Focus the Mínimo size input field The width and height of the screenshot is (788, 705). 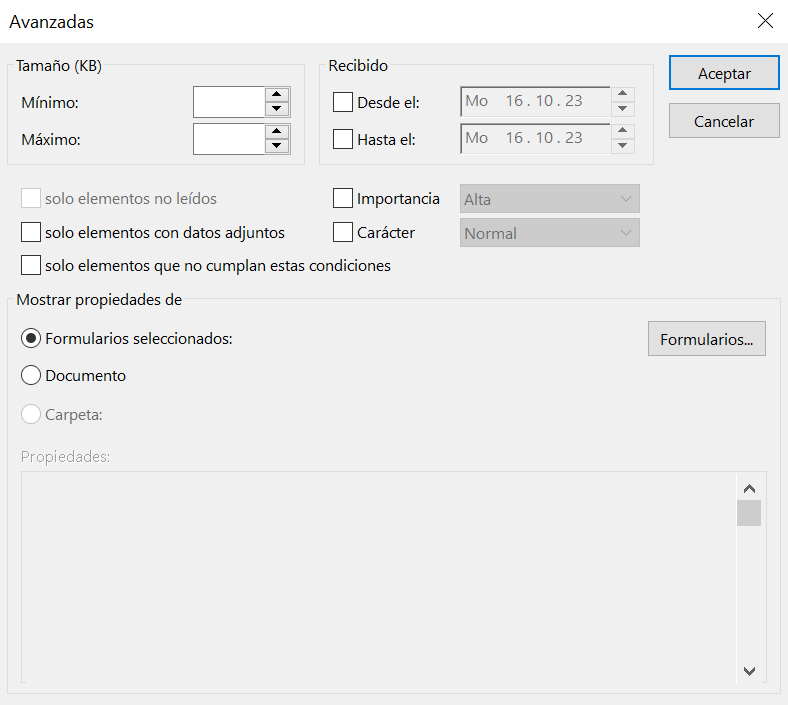coord(229,102)
